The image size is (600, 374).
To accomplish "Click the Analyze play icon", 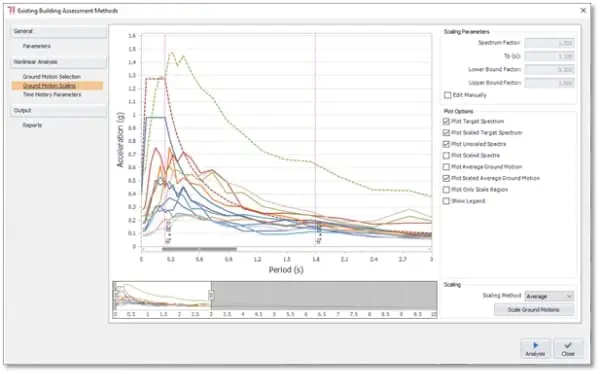I will coord(535,345).
